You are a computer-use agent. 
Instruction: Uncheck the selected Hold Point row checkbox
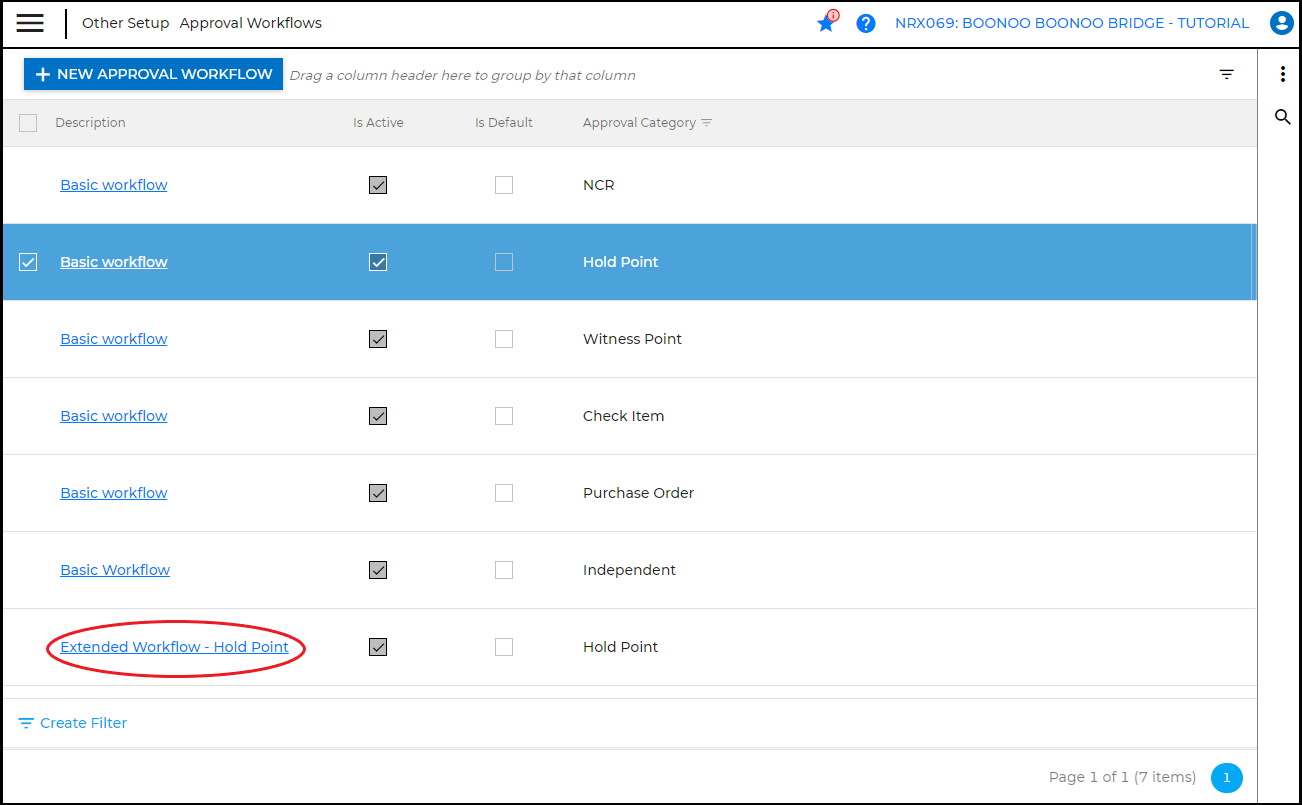point(28,262)
